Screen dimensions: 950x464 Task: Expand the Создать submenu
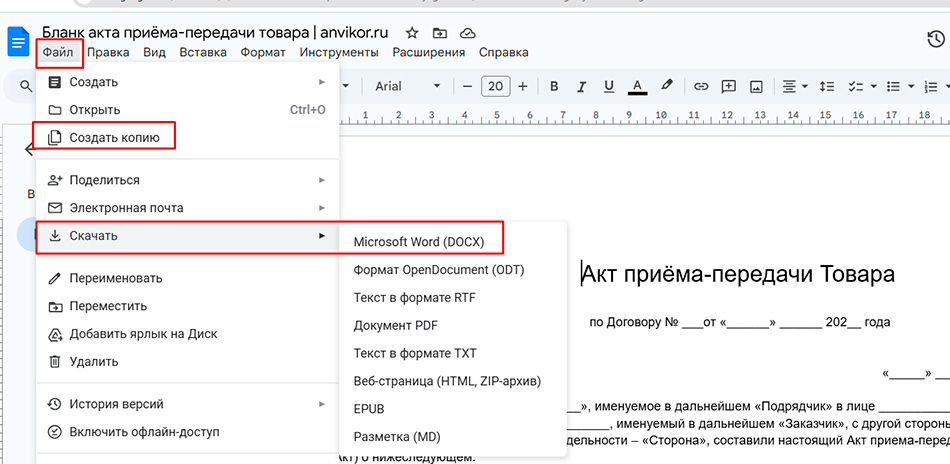188,82
